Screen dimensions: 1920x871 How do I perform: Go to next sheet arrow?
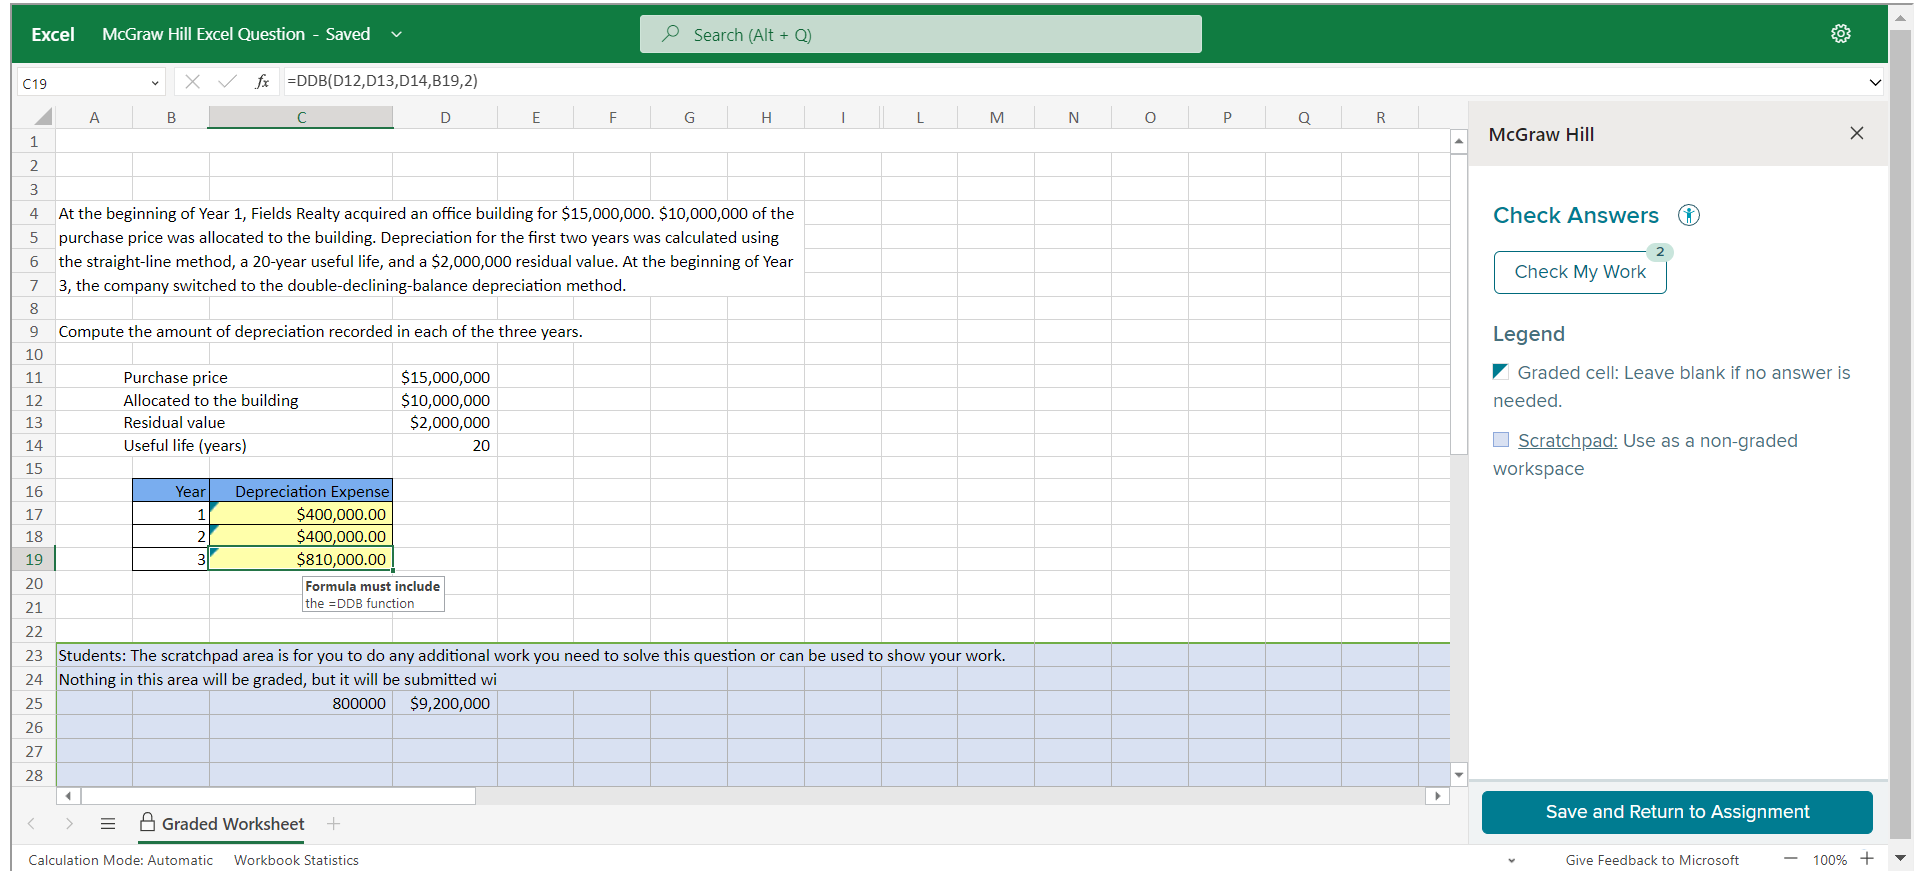69,824
